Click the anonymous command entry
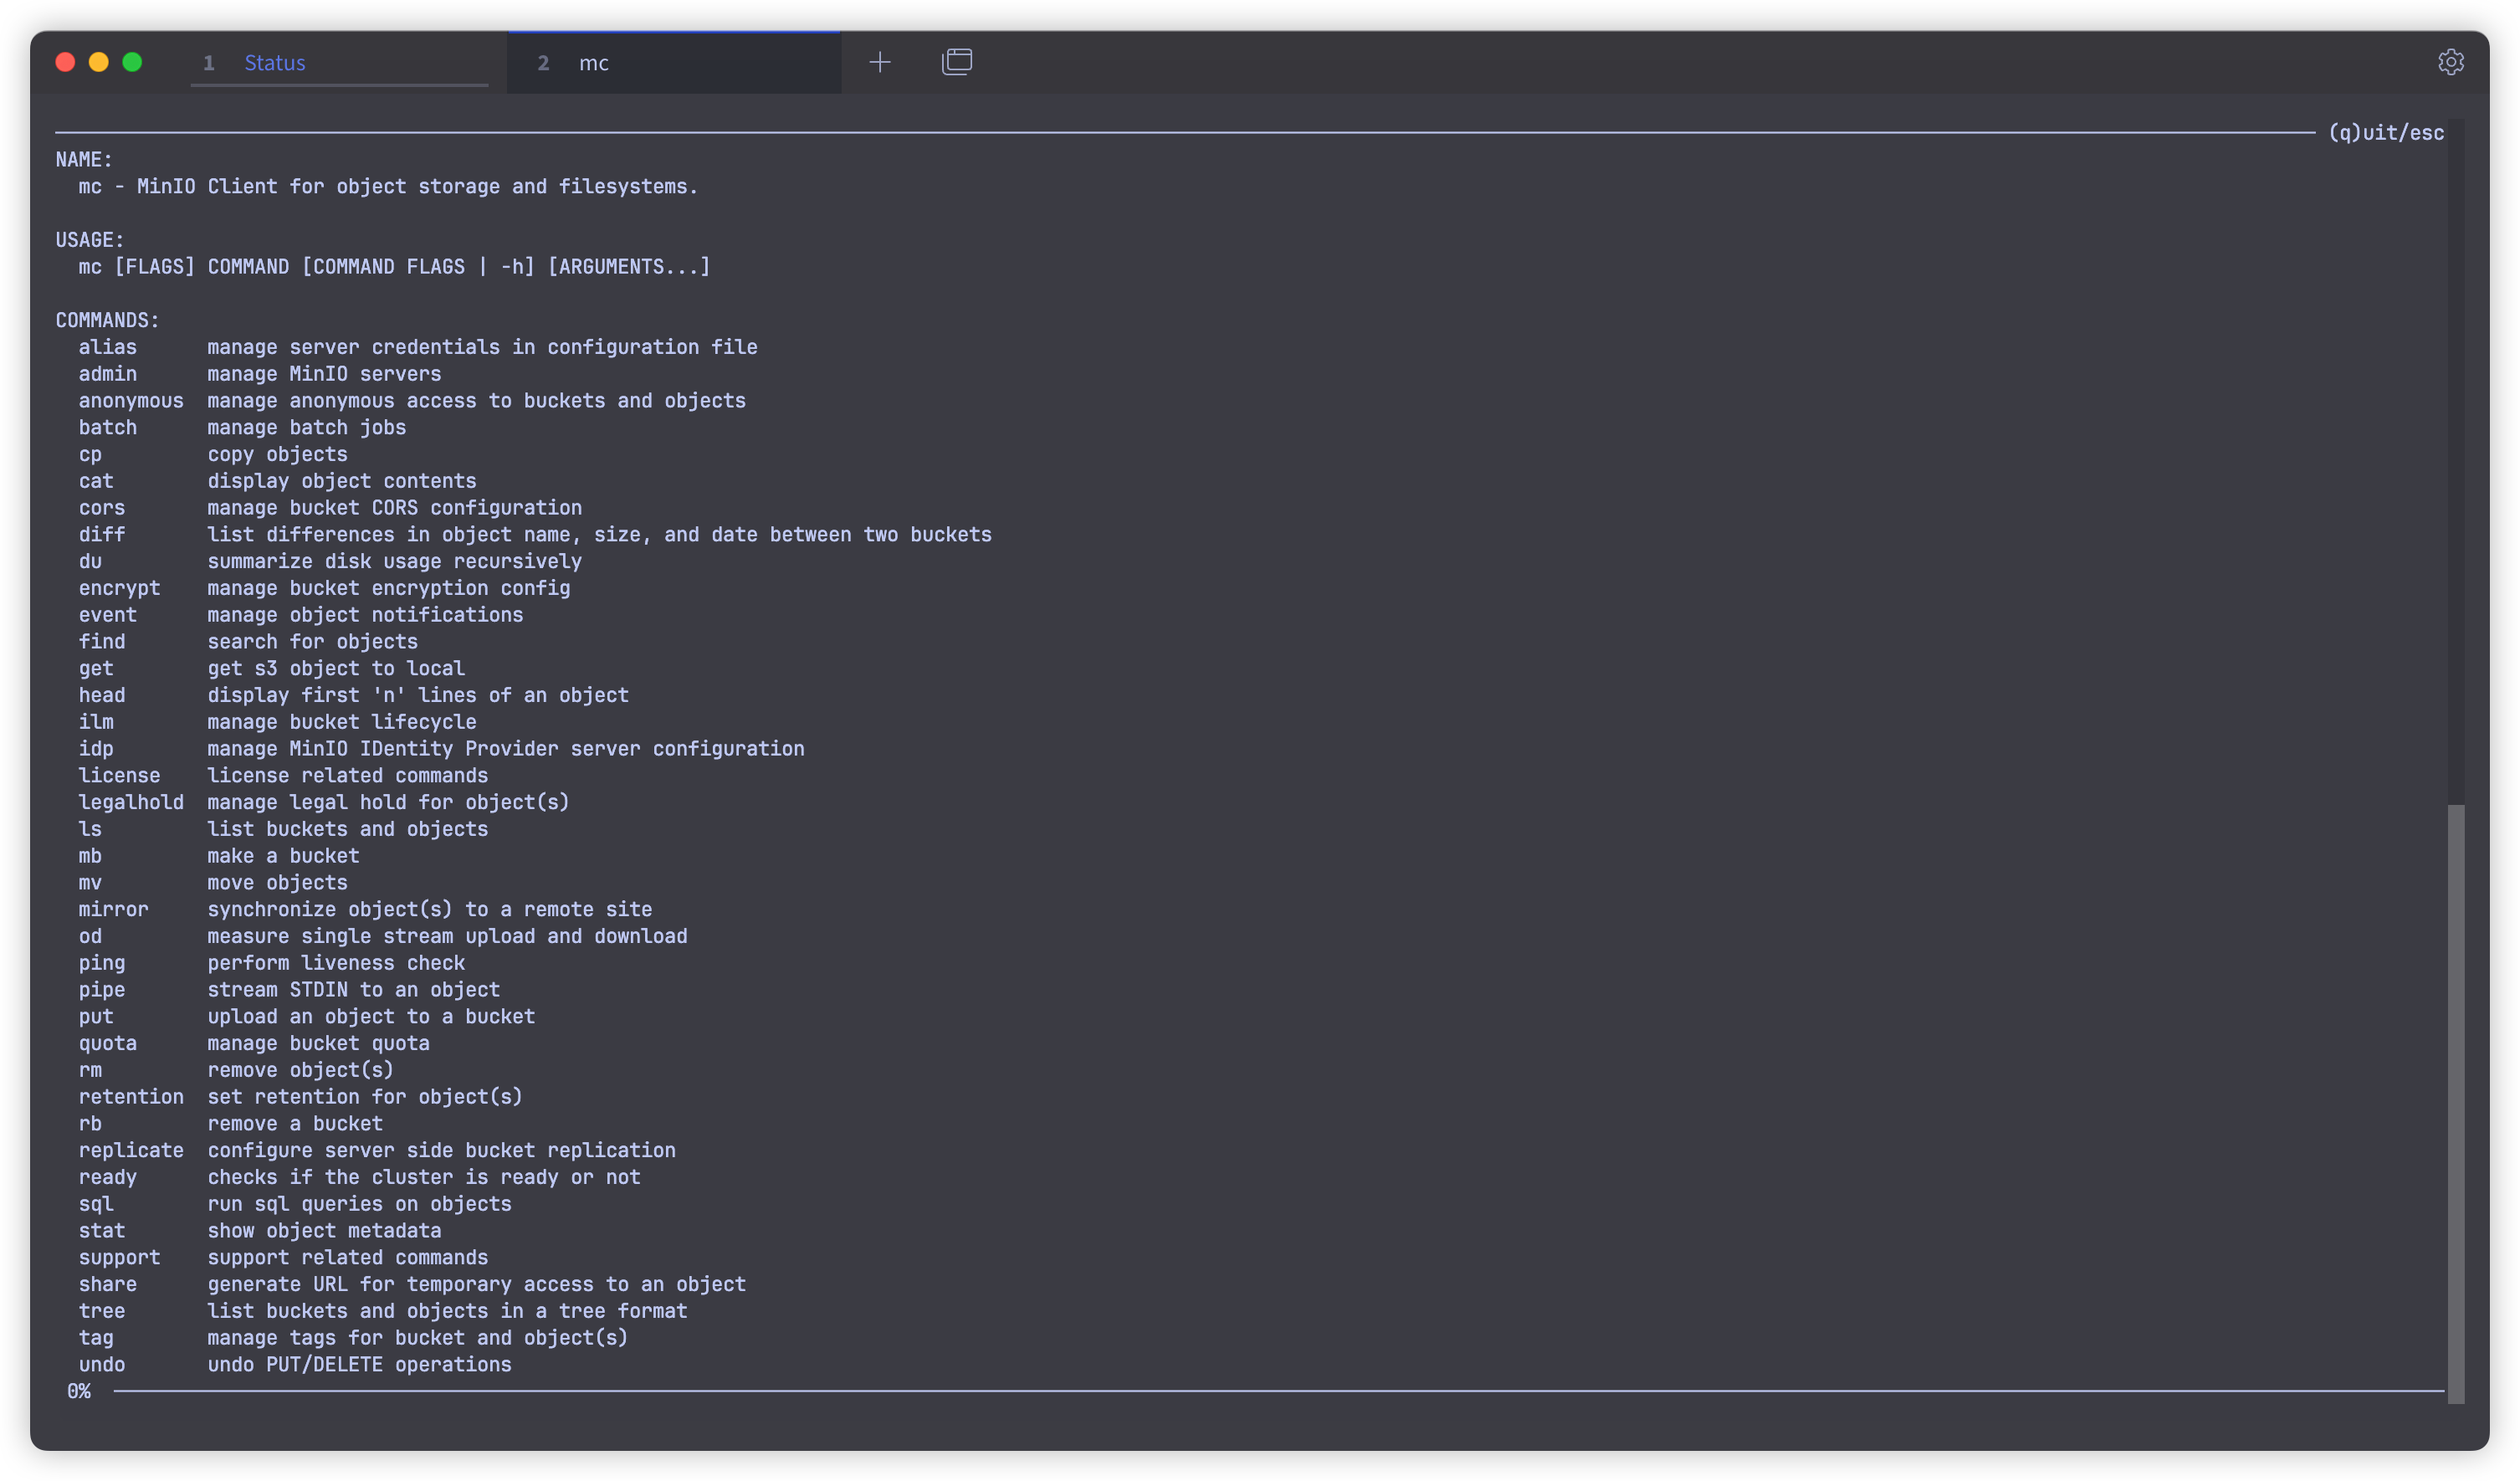This screenshot has height=1481, width=2520. [131, 400]
